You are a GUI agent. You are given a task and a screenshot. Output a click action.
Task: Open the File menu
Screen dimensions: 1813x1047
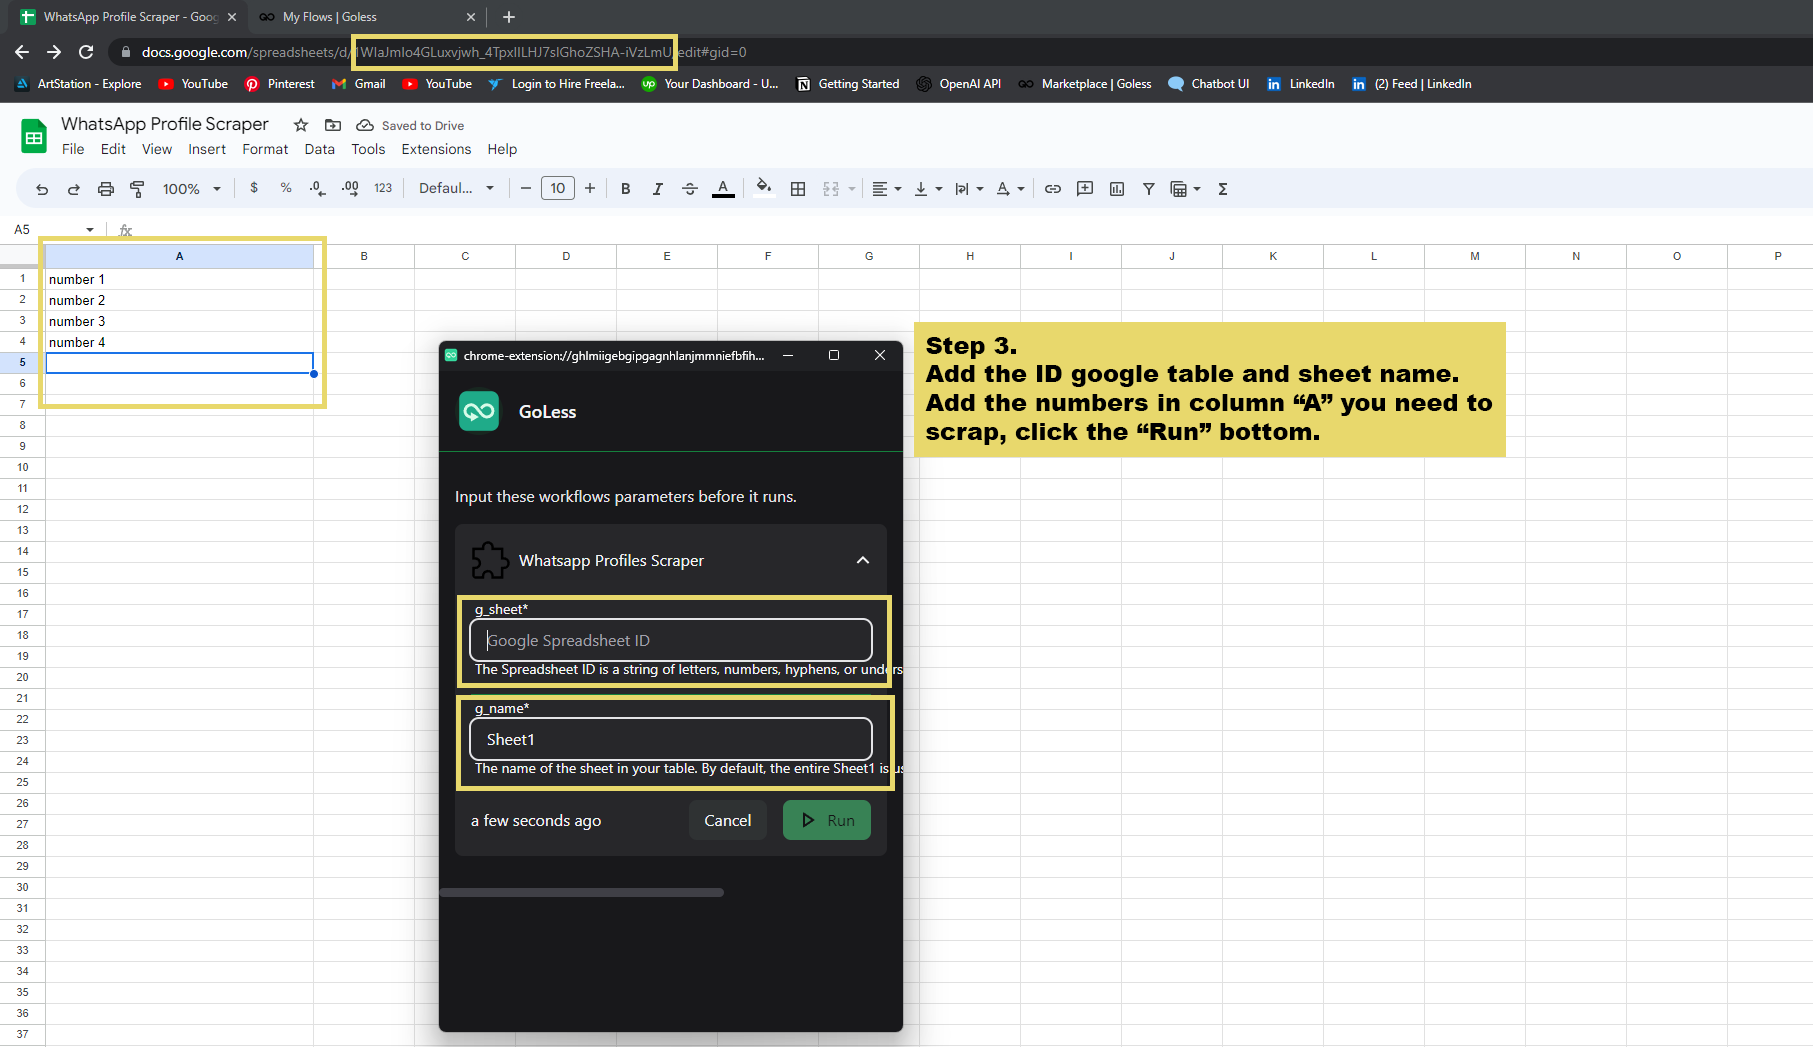pyautogui.click(x=73, y=149)
